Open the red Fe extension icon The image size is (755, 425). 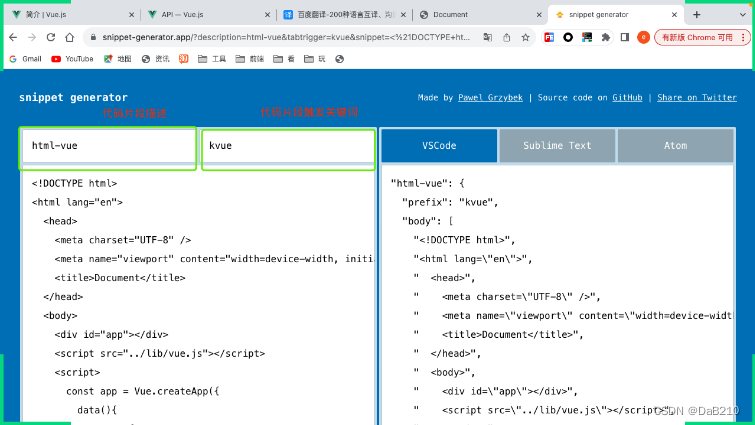click(x=549, y=37)
